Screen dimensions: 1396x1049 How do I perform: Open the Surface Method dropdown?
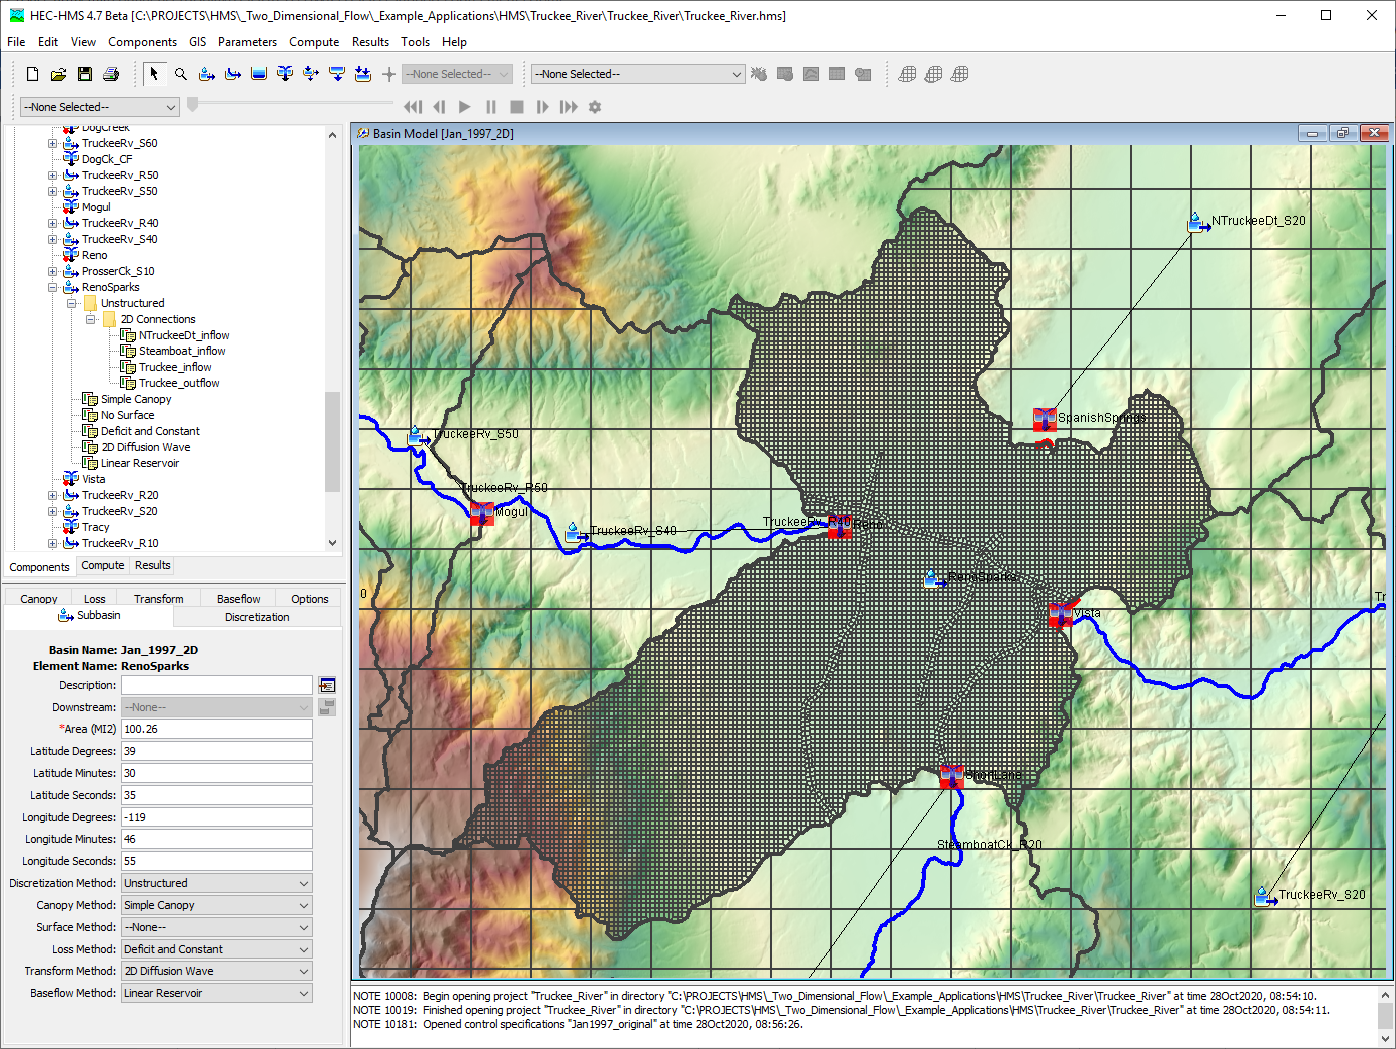216,927
